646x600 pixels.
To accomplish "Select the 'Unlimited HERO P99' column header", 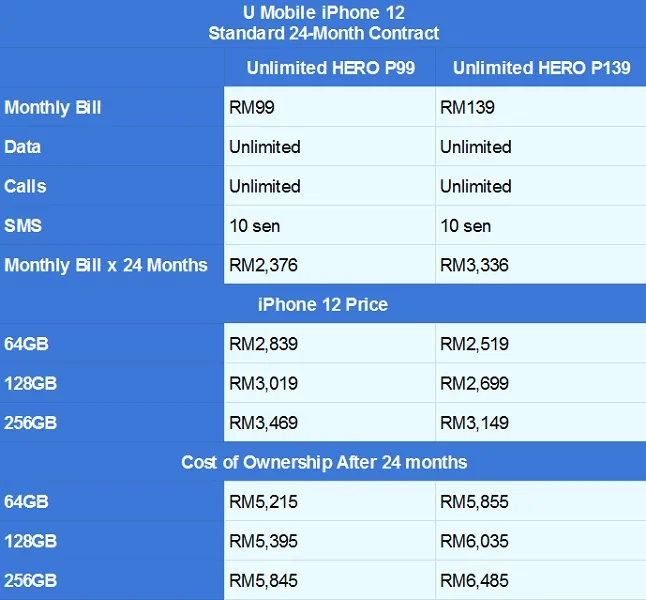I will point(330,68).
